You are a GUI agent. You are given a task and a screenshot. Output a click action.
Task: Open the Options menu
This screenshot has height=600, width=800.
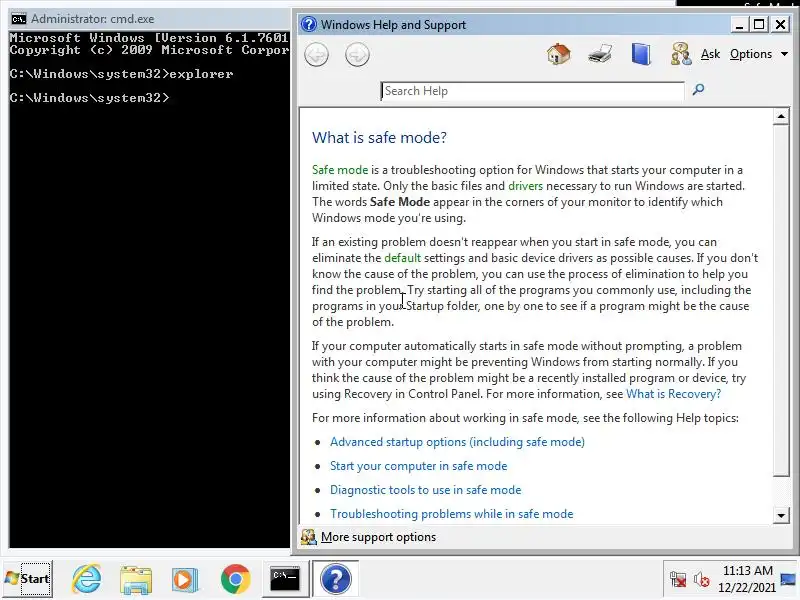[x=751, y=54]
